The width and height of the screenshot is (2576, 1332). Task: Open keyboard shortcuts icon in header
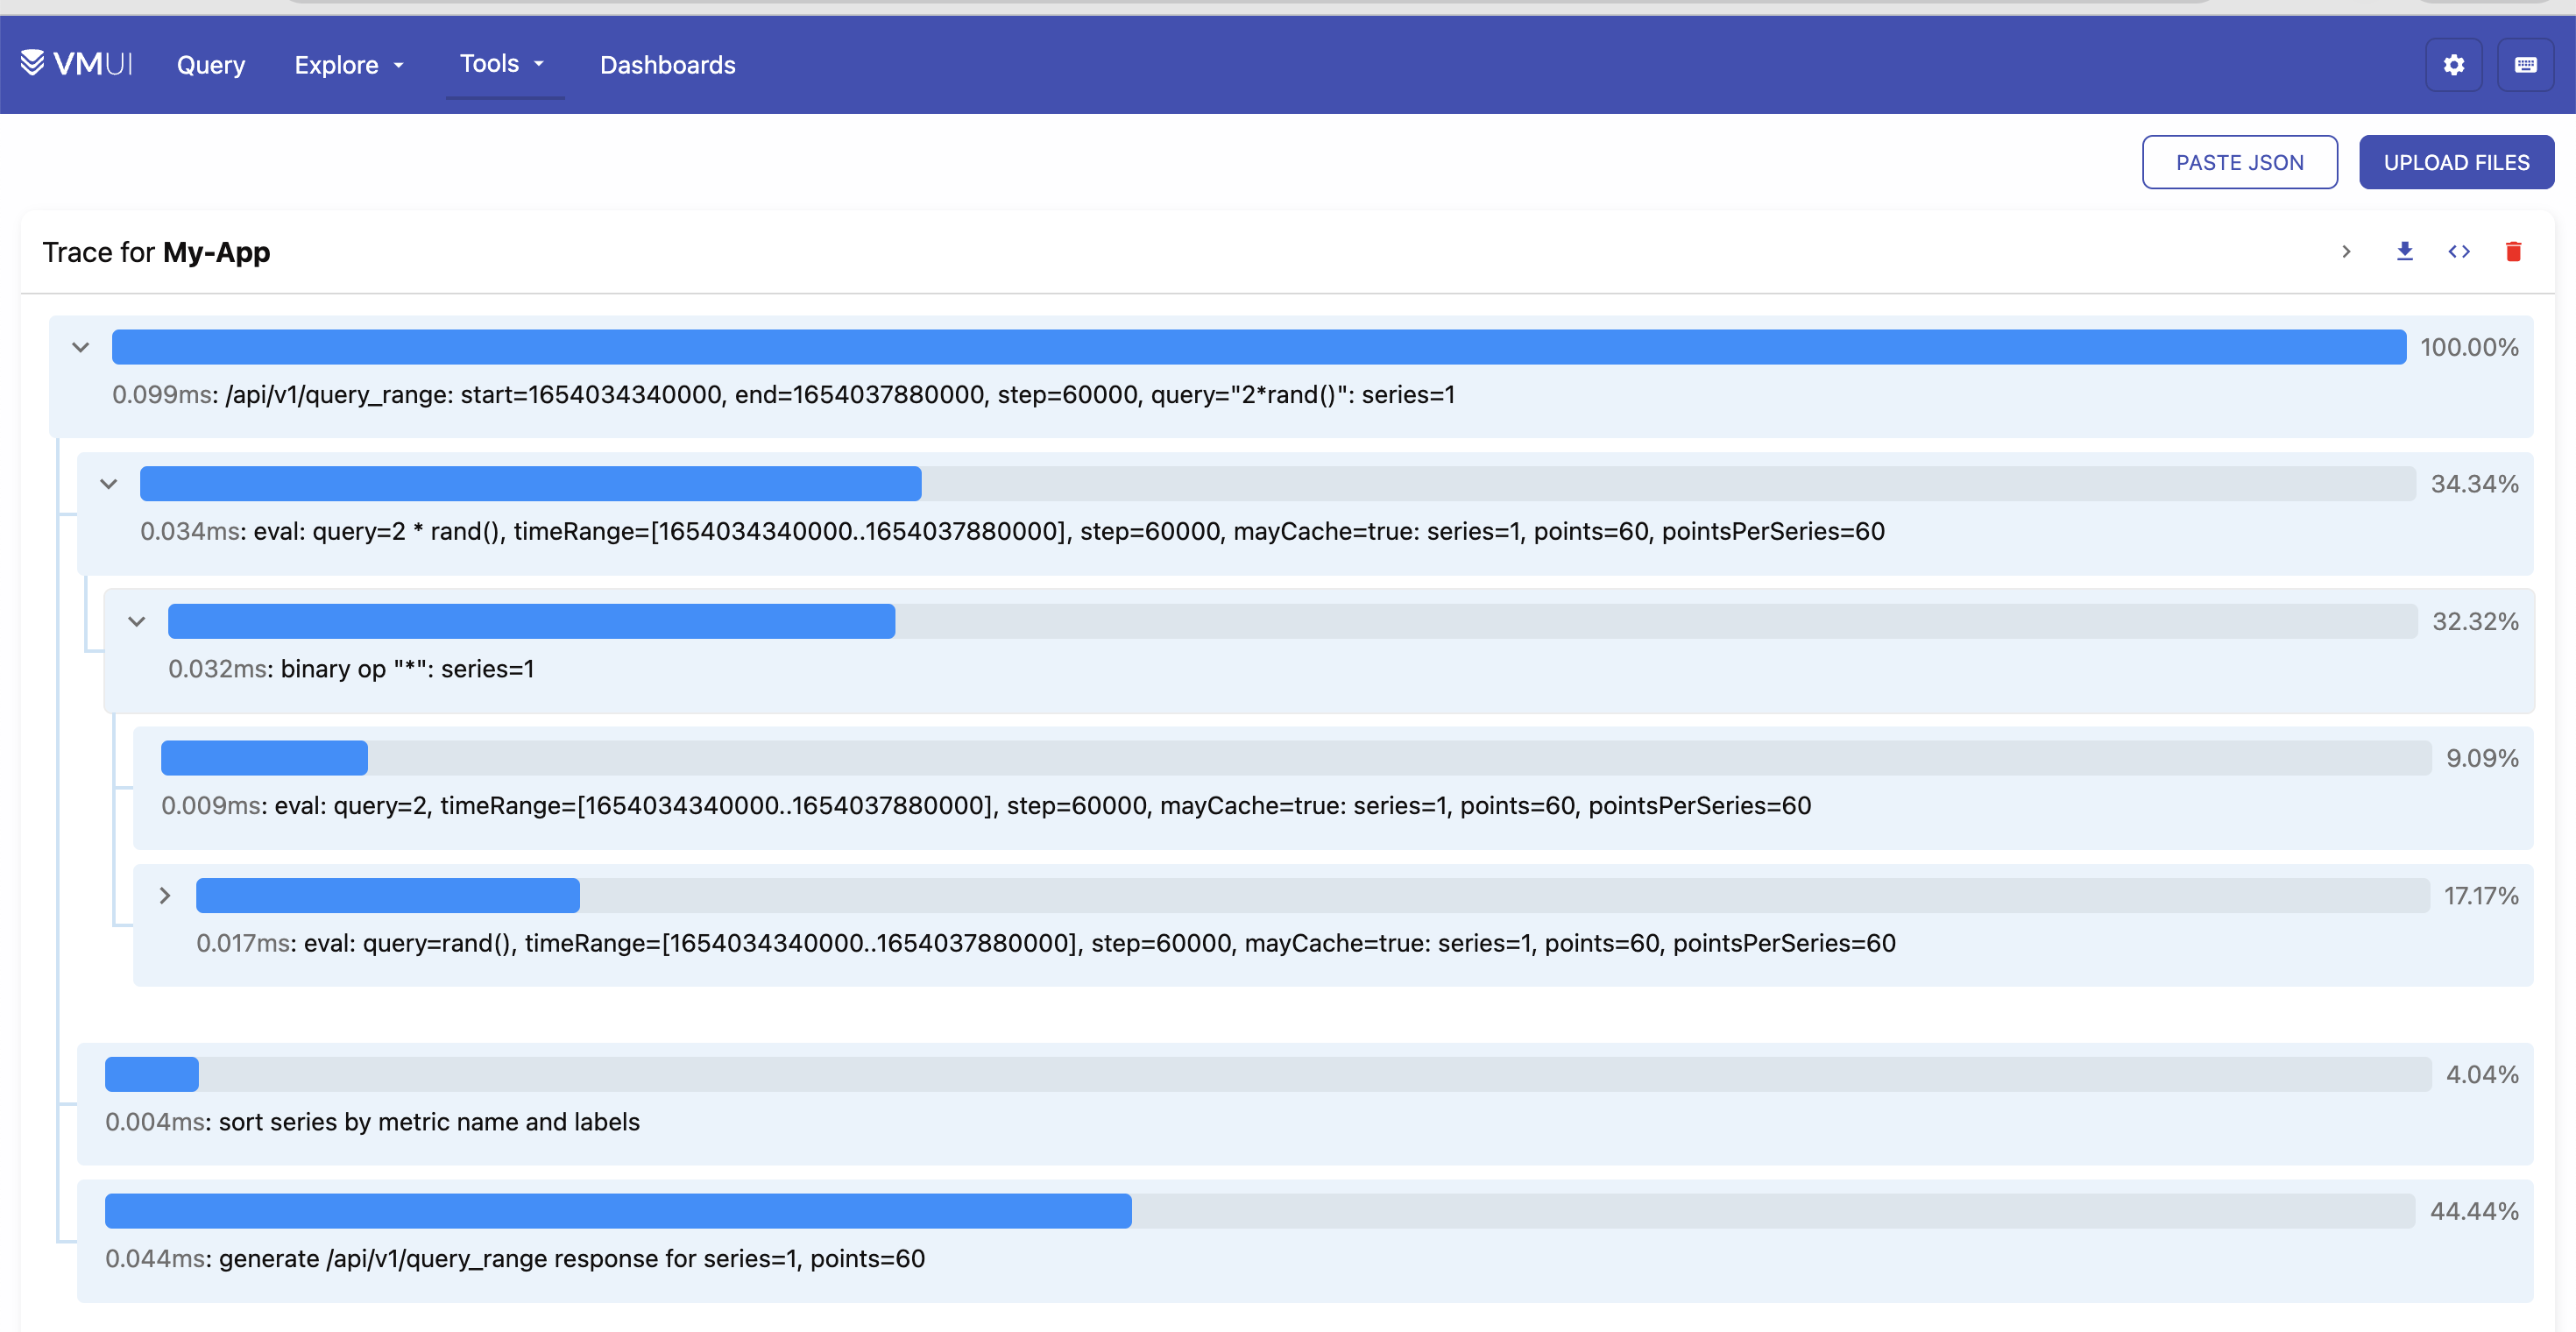2525,65
